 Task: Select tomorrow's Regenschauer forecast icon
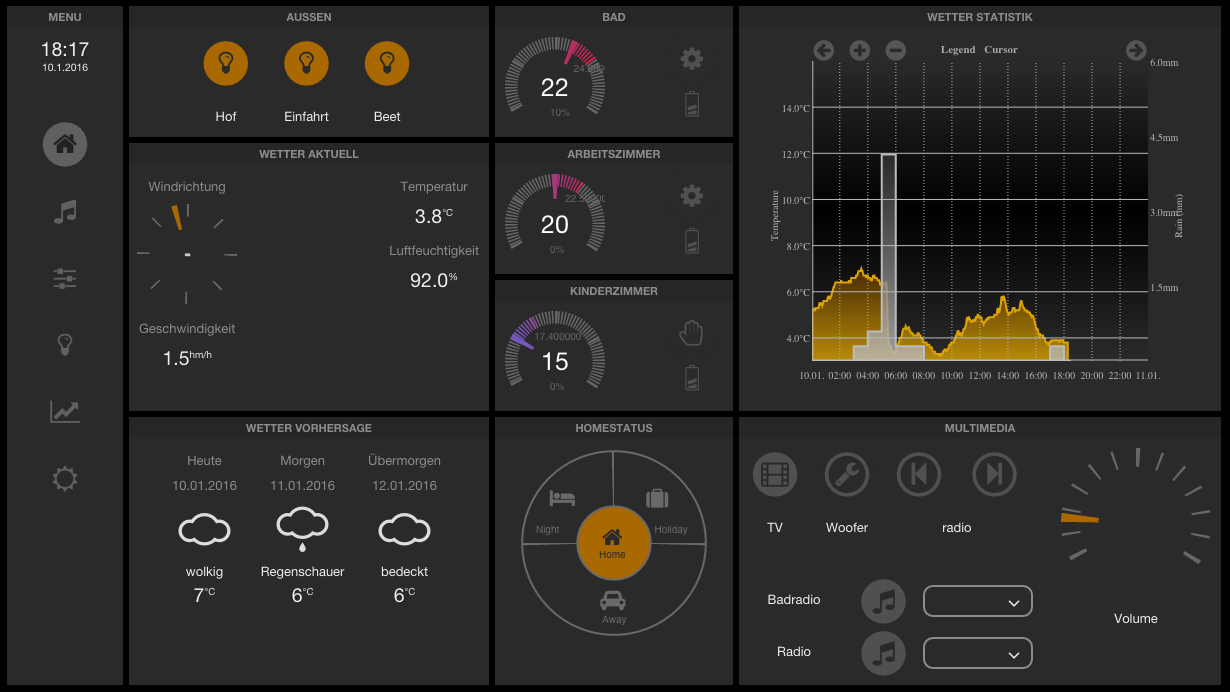303,530
